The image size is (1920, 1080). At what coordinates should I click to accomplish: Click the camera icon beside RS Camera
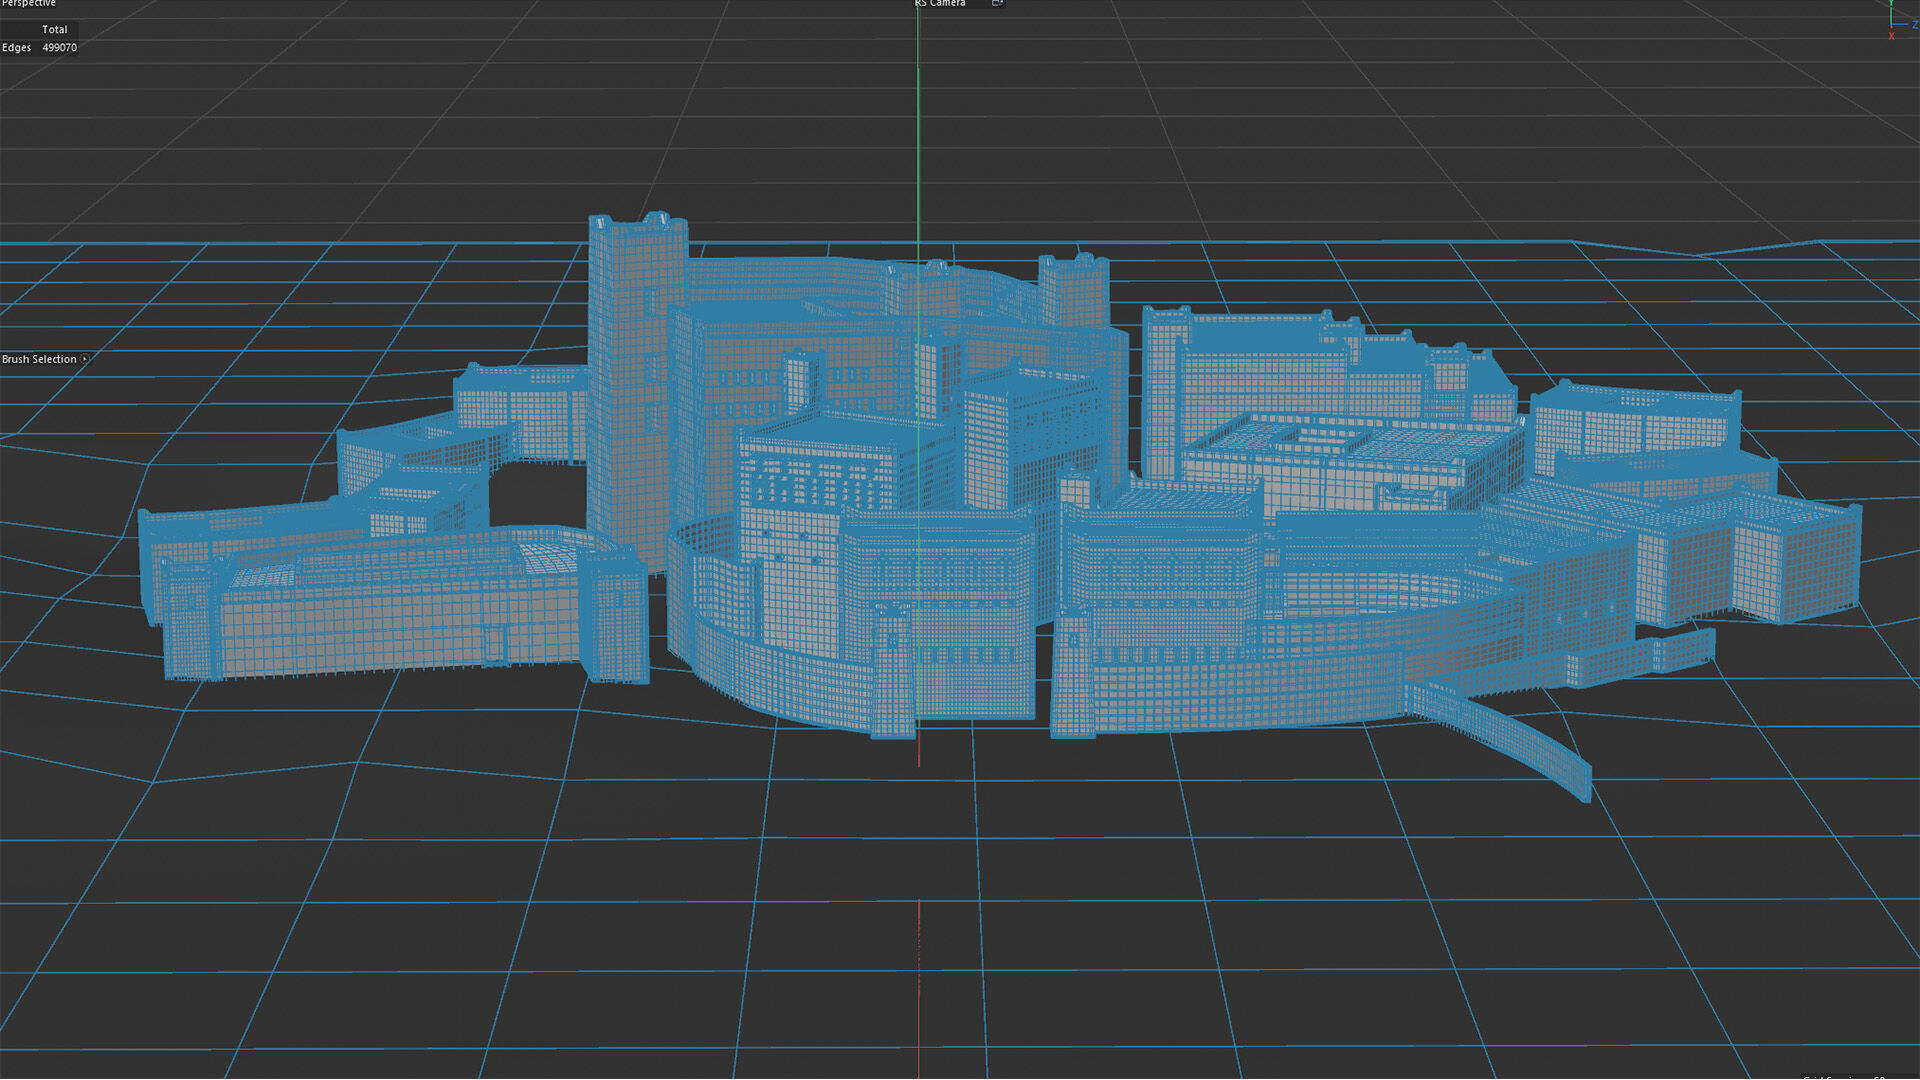pyautogui.click(x=997, y=3)
